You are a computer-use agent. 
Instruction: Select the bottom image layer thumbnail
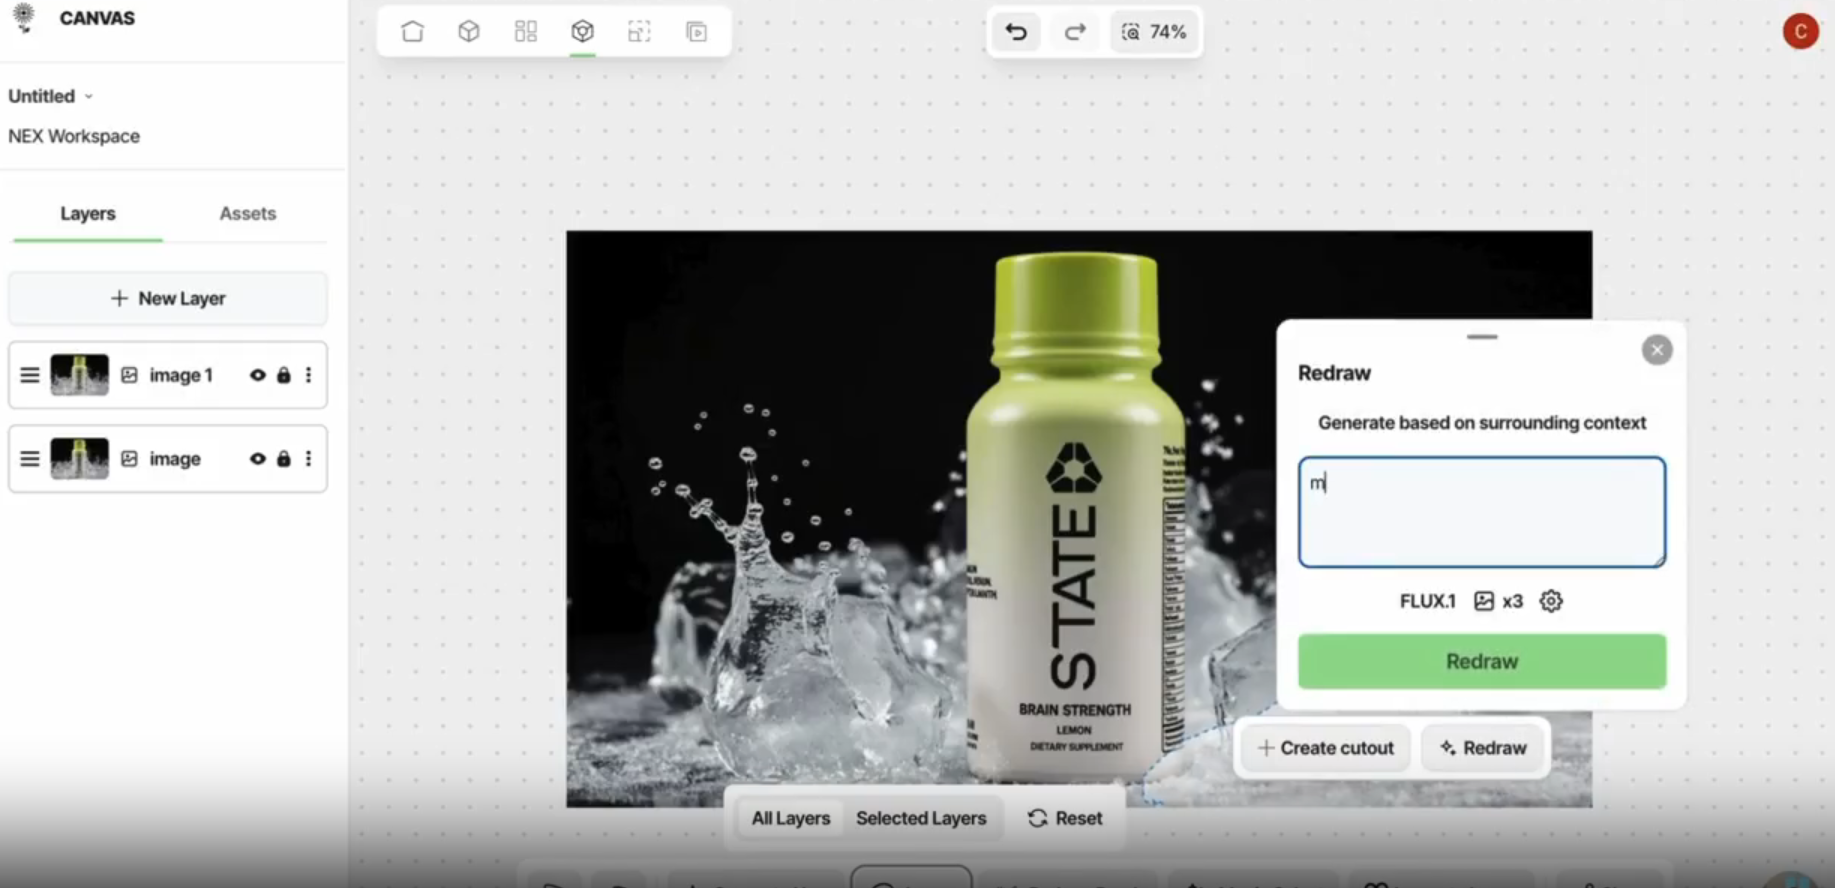pyautogui.click(x=79, y=458)
